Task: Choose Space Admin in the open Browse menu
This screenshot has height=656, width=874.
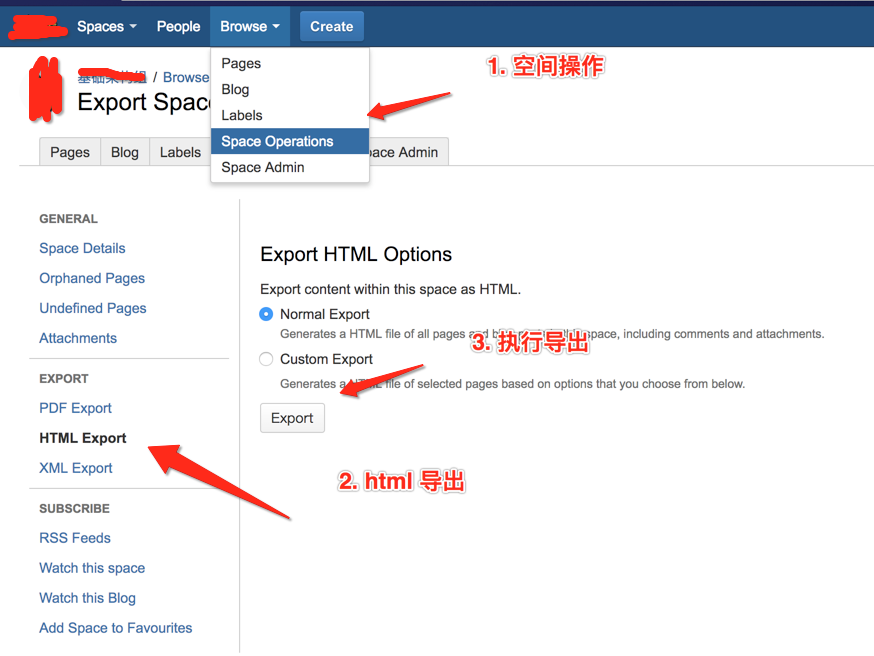Action: coord(262,167)
